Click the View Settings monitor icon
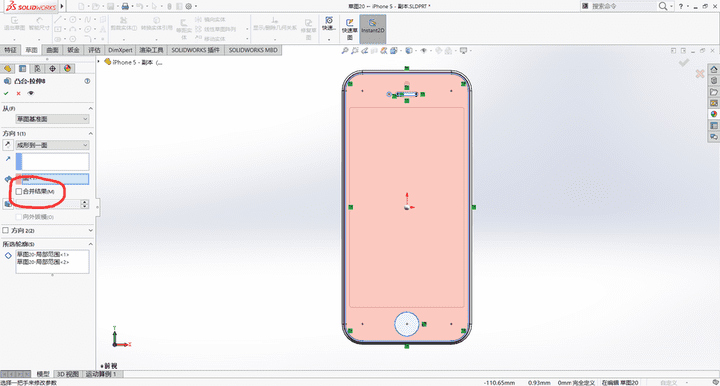Image resolution: width=720 pixels, height=386 pixels. tap(463, 51)
